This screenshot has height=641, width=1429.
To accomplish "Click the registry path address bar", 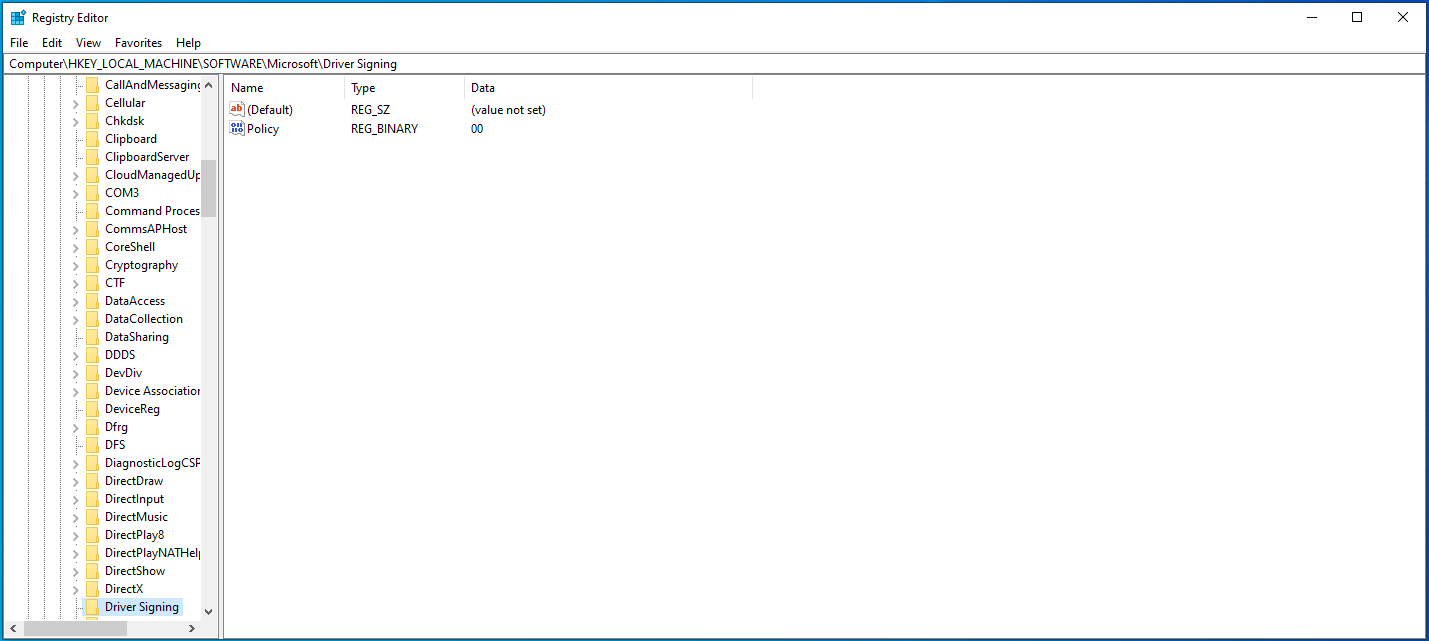I will coord(714,64).
